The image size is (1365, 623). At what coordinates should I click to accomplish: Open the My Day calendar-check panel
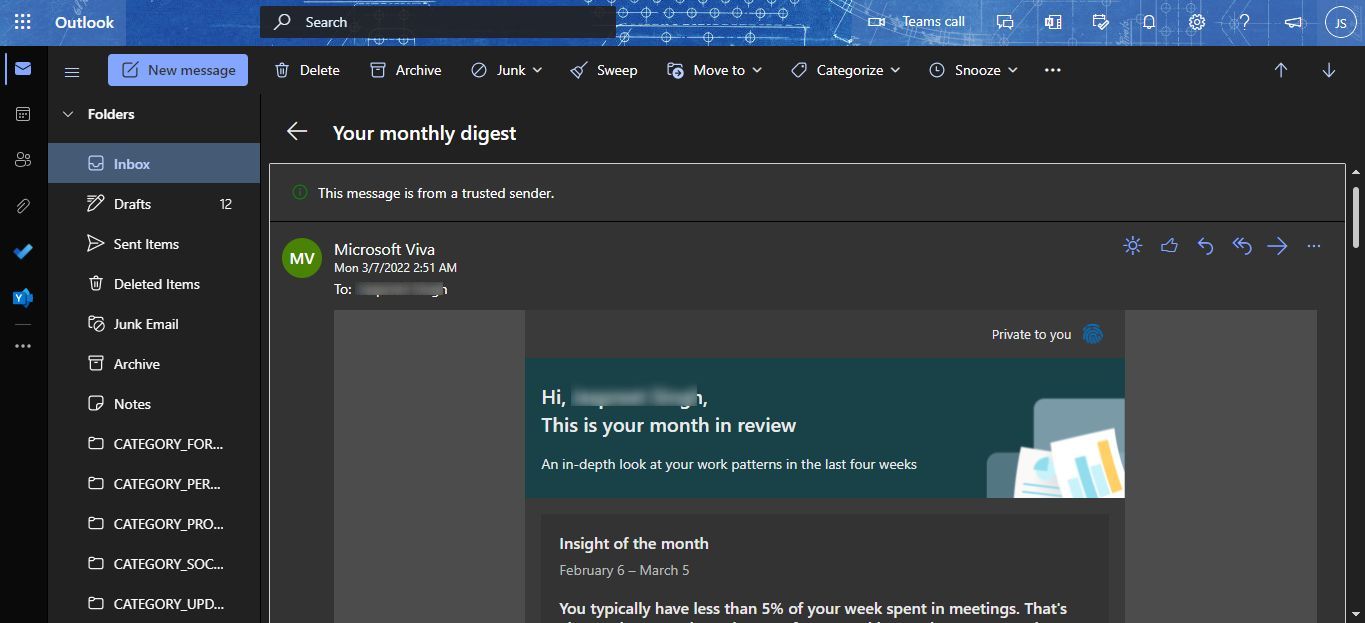[x=1101, y=22]
